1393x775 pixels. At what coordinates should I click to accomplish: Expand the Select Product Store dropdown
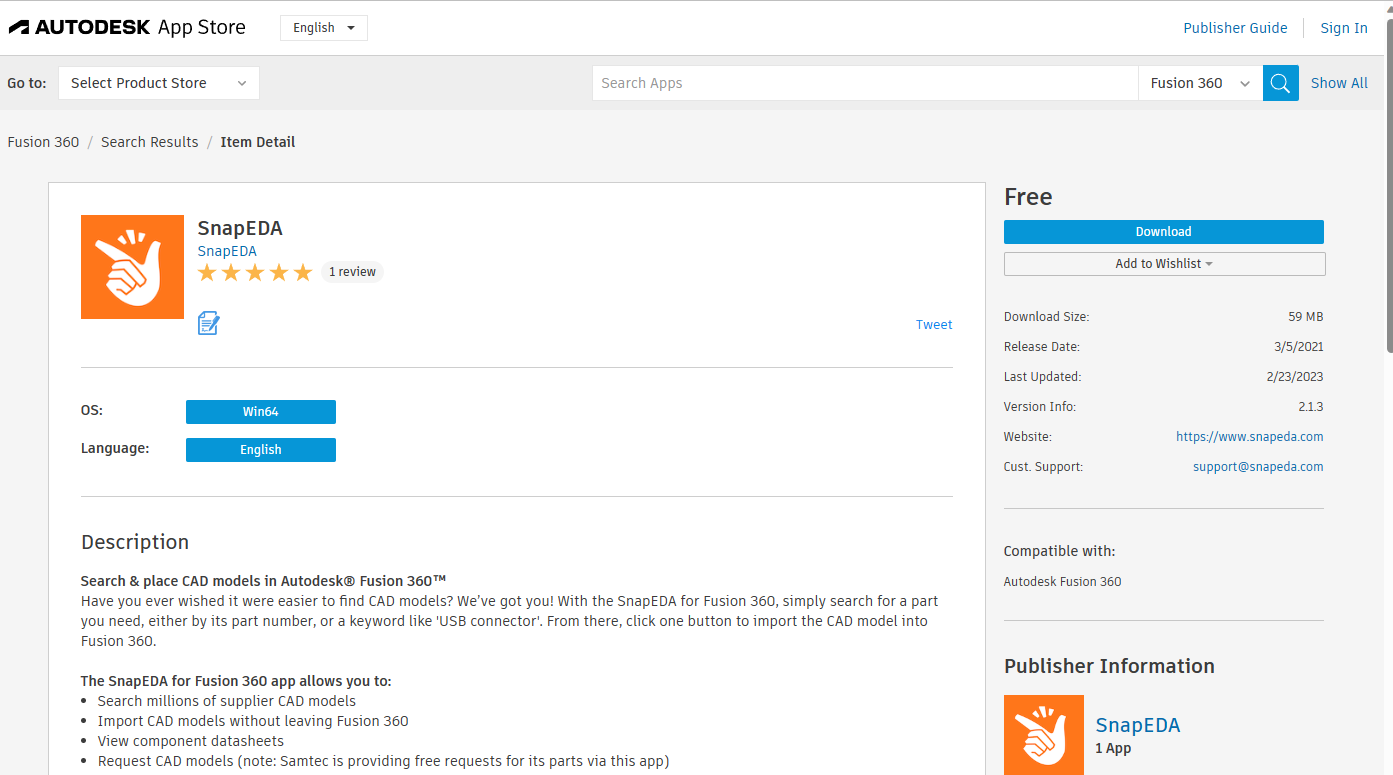159,83
